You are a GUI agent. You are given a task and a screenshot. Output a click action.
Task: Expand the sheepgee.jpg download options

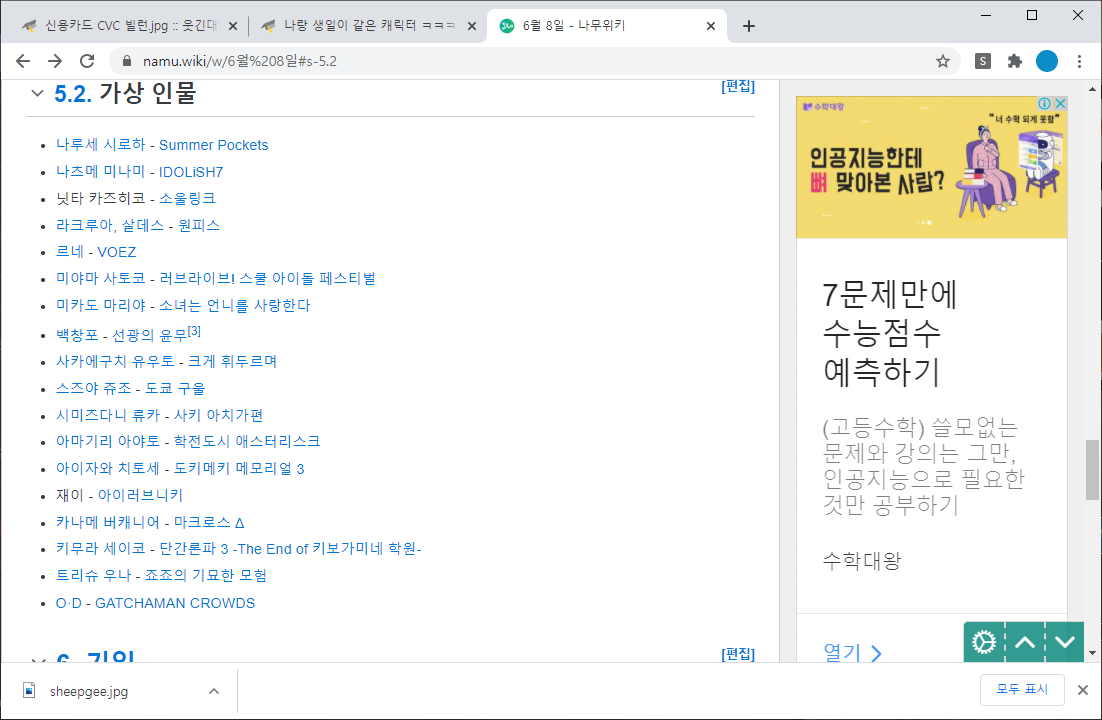click(214, 691)
